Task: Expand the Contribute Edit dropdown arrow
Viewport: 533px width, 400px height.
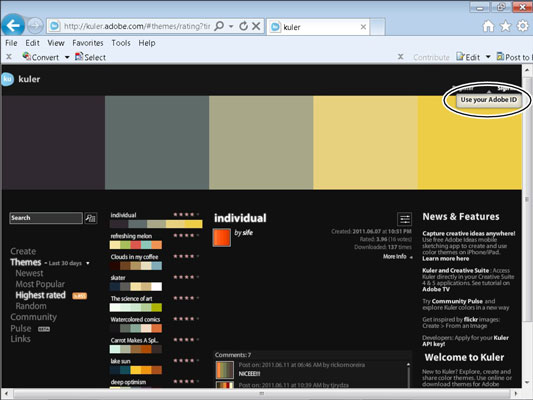Action: (488, 57)
